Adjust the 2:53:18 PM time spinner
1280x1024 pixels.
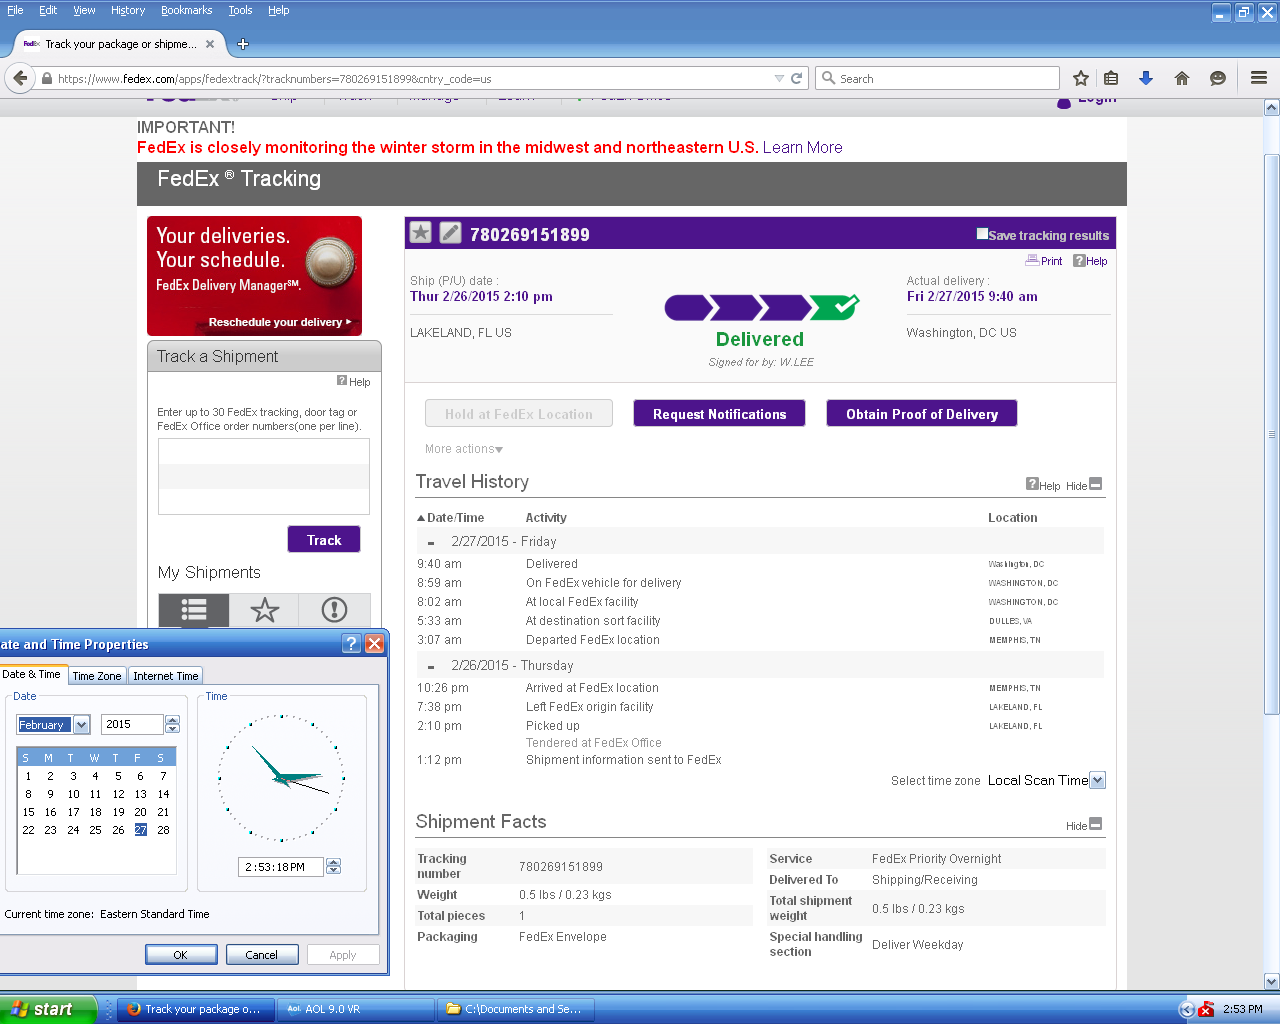coord(334,866)
